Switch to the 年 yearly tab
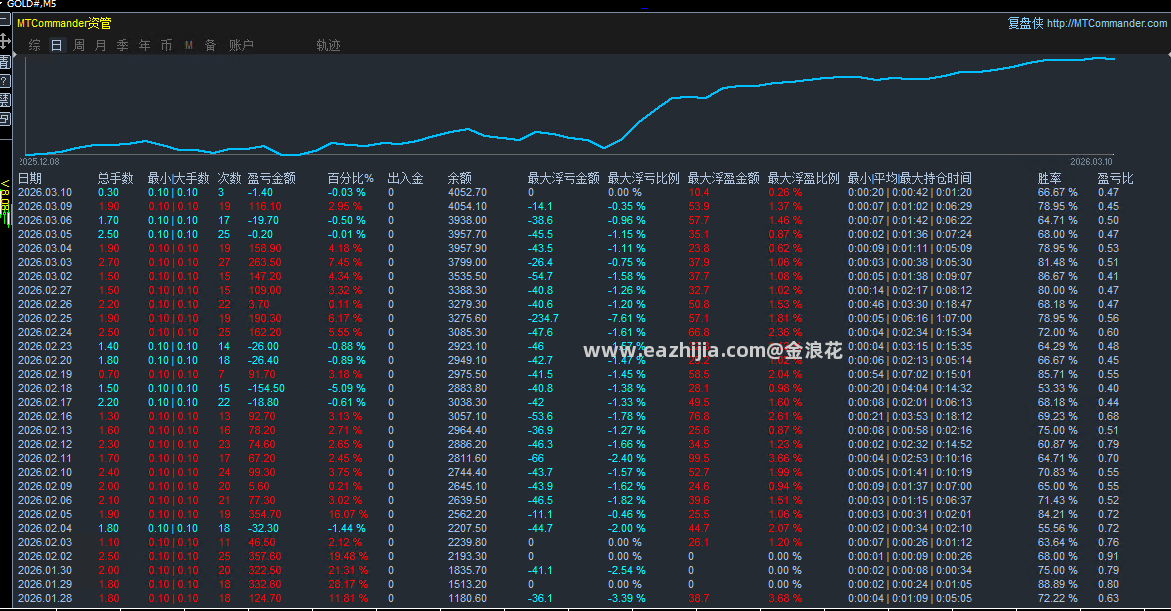This screenshot has width=1171, height=611. [x=145, y=46]
